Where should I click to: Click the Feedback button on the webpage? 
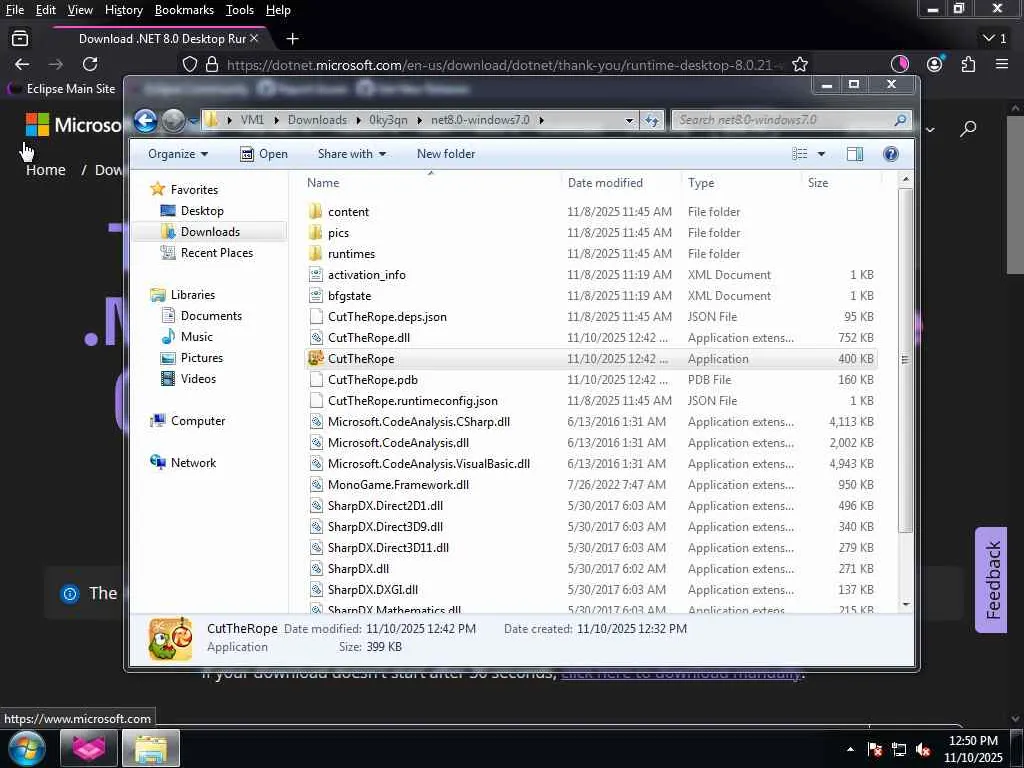coord(992,580)
